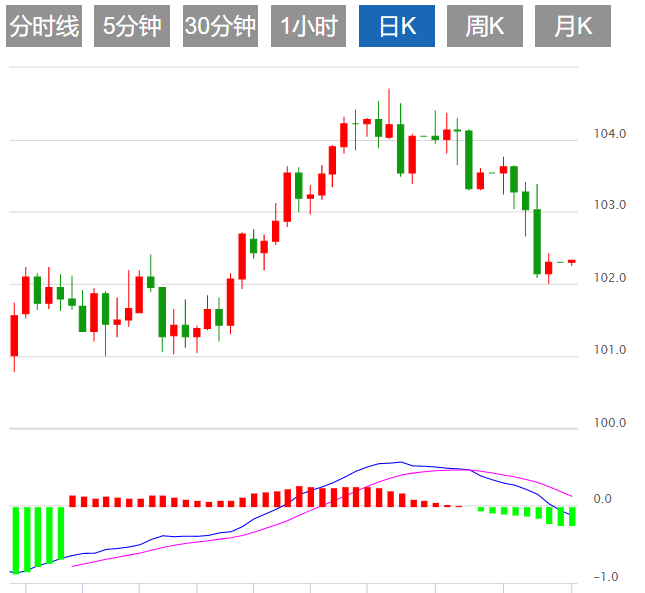The image size is (645, 593).
Task: Click the 103.0 price axis label
Action: click(x=610, y=206)
